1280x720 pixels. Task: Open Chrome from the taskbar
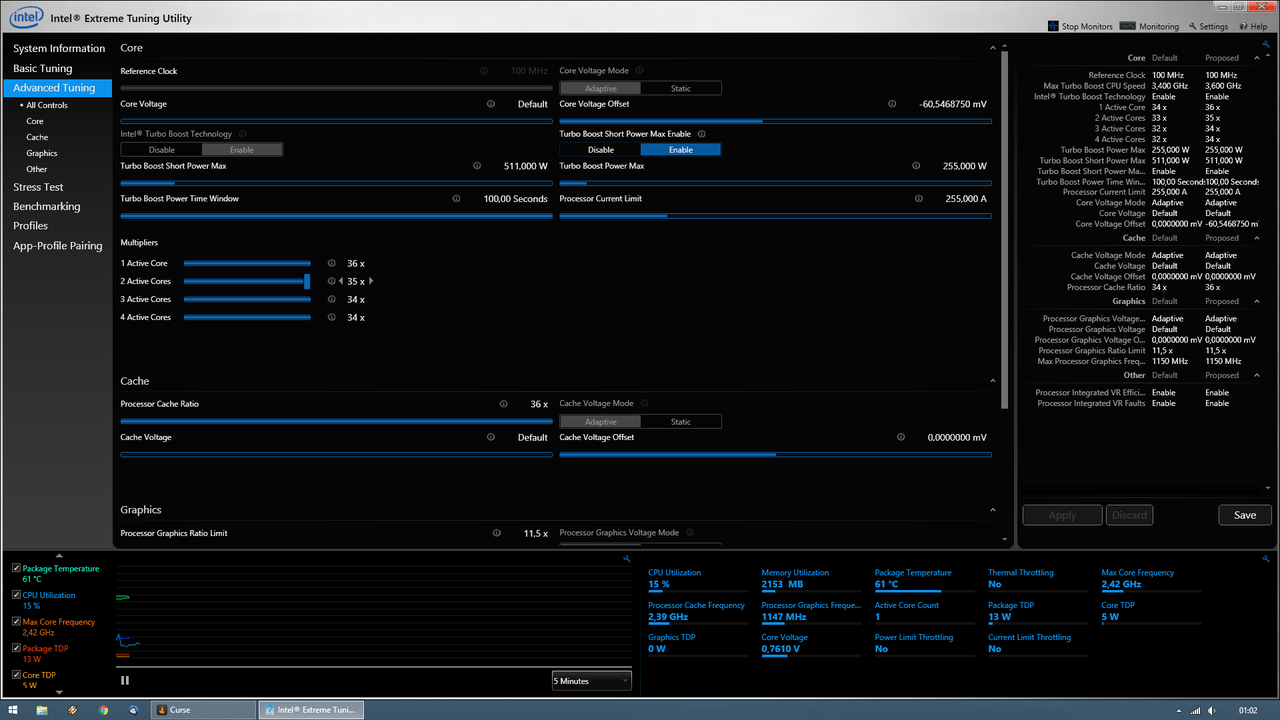tap(103, 710)
